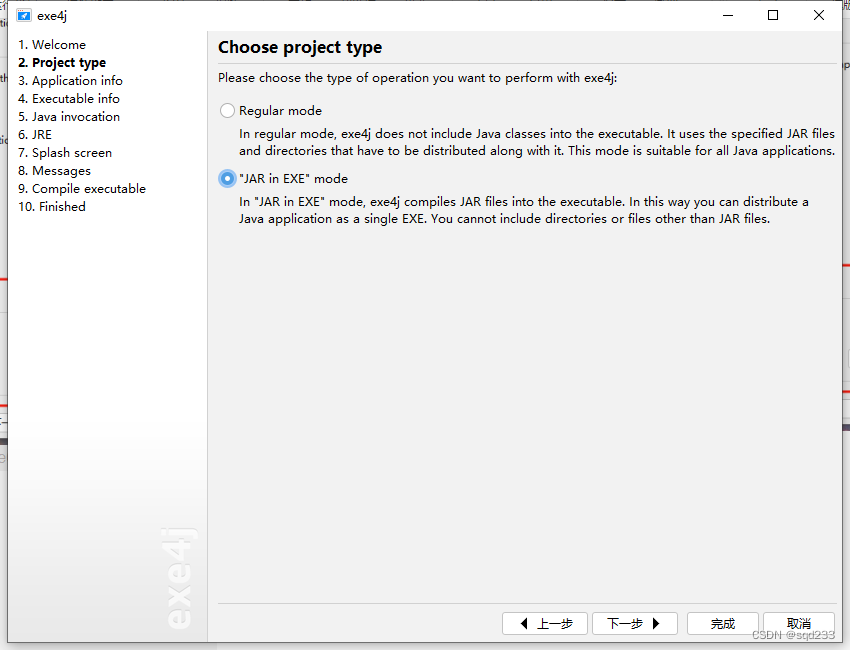Click the Choose project type heading
The height and width of the screenshot is (650, 850).
pos(300,47)
